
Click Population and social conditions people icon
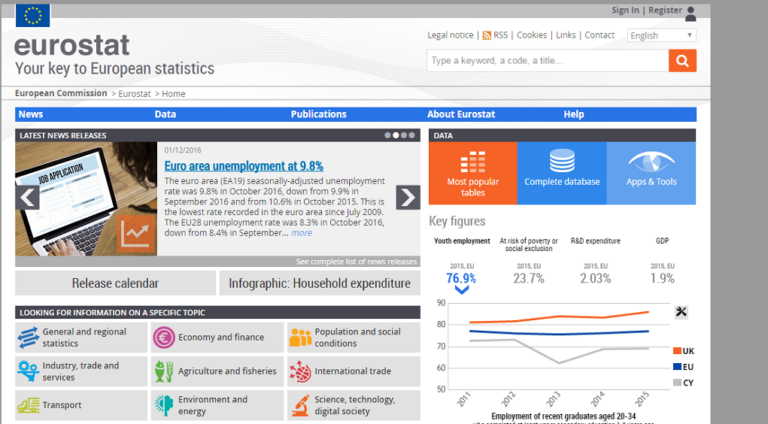[300, 337]
